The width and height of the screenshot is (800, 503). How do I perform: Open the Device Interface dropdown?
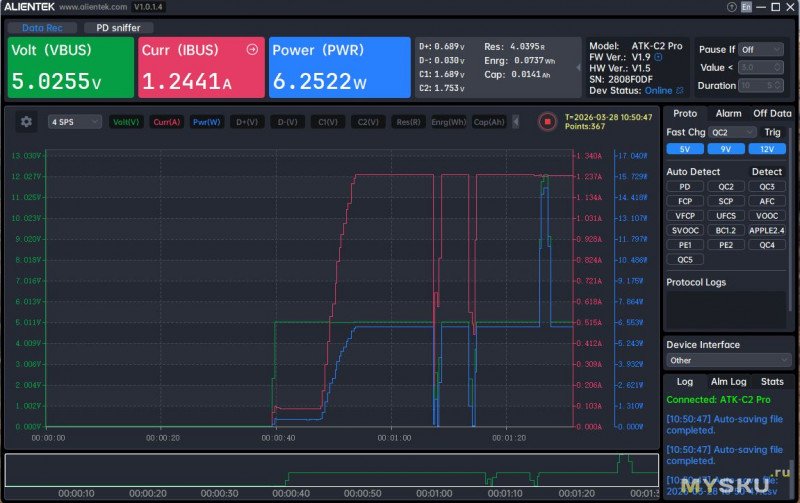tap(728, 360)
